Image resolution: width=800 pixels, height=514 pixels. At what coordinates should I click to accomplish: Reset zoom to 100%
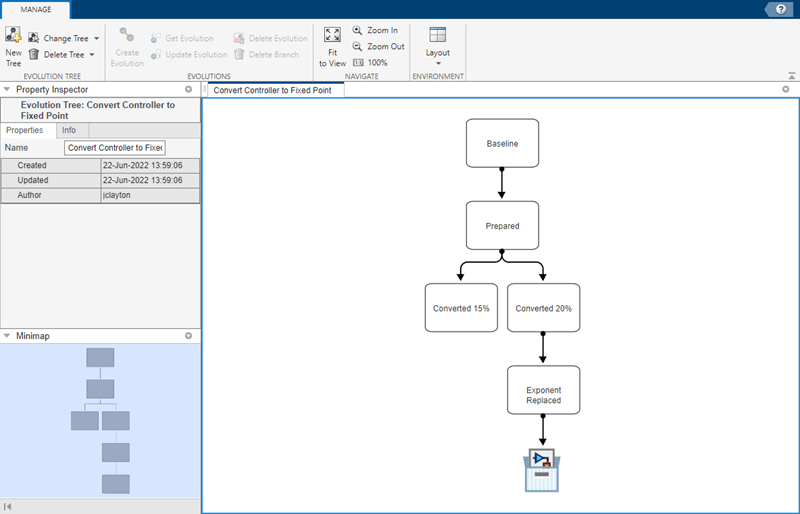pyautogui.click(x=370, y=63)
